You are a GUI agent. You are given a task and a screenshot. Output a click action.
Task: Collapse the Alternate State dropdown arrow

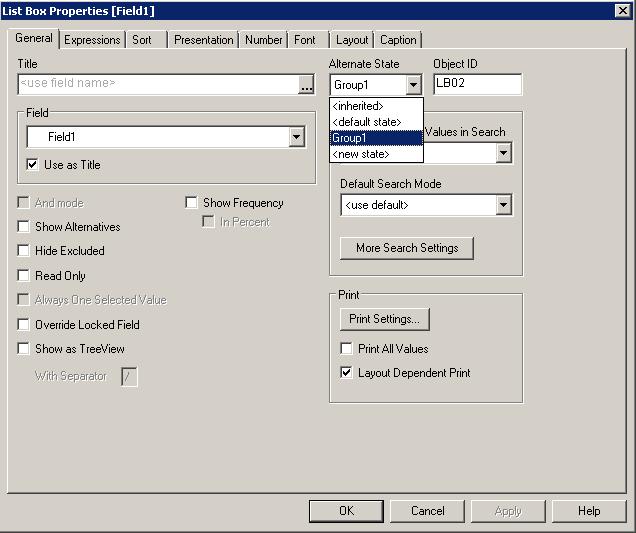point(414,86)
